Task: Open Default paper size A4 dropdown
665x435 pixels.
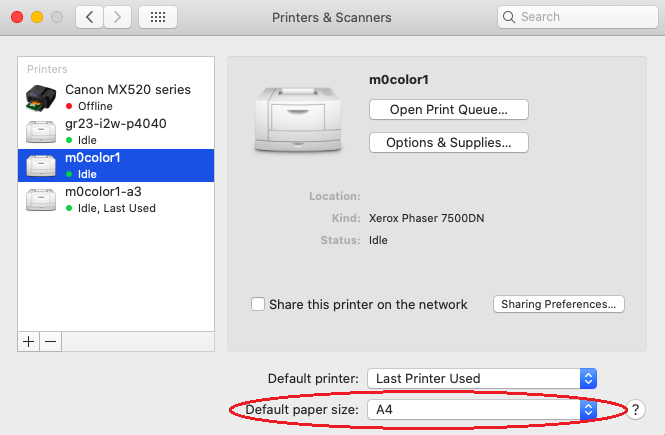Action: point(482,410)
